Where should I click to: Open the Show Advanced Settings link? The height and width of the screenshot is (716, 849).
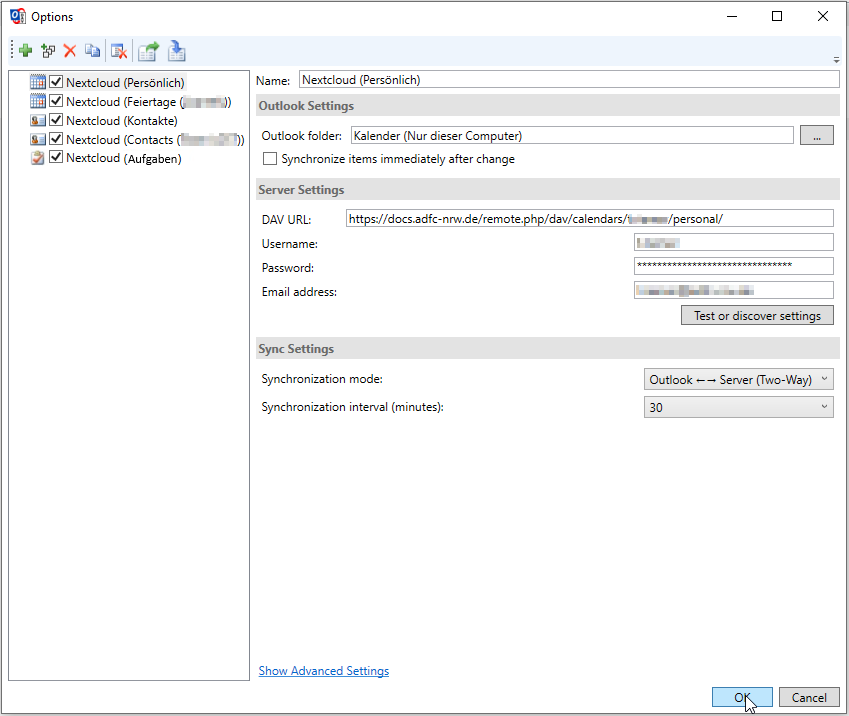[324, 671]
